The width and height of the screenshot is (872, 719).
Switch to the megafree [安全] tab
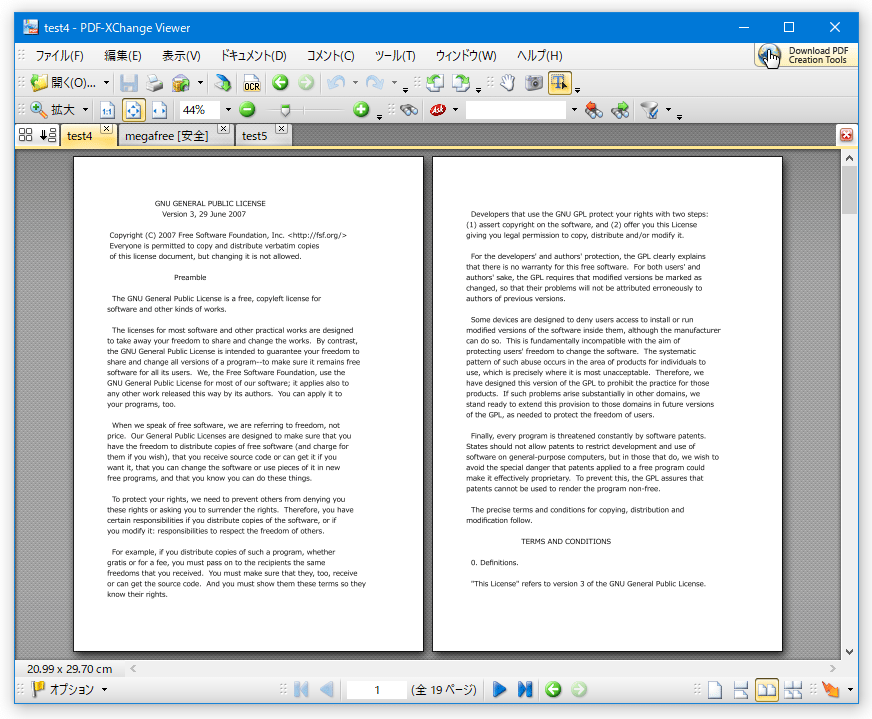point(166,136)
